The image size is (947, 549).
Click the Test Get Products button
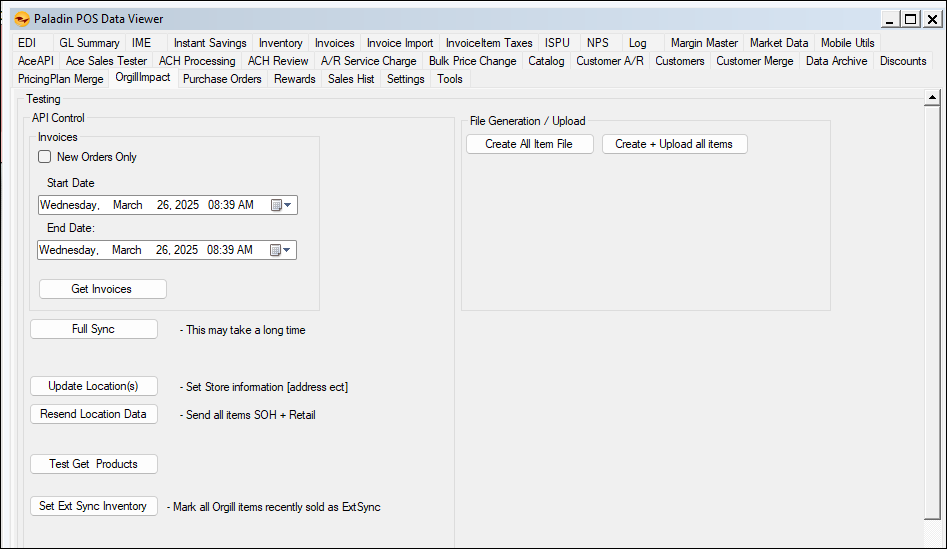[x=94, y=464]
